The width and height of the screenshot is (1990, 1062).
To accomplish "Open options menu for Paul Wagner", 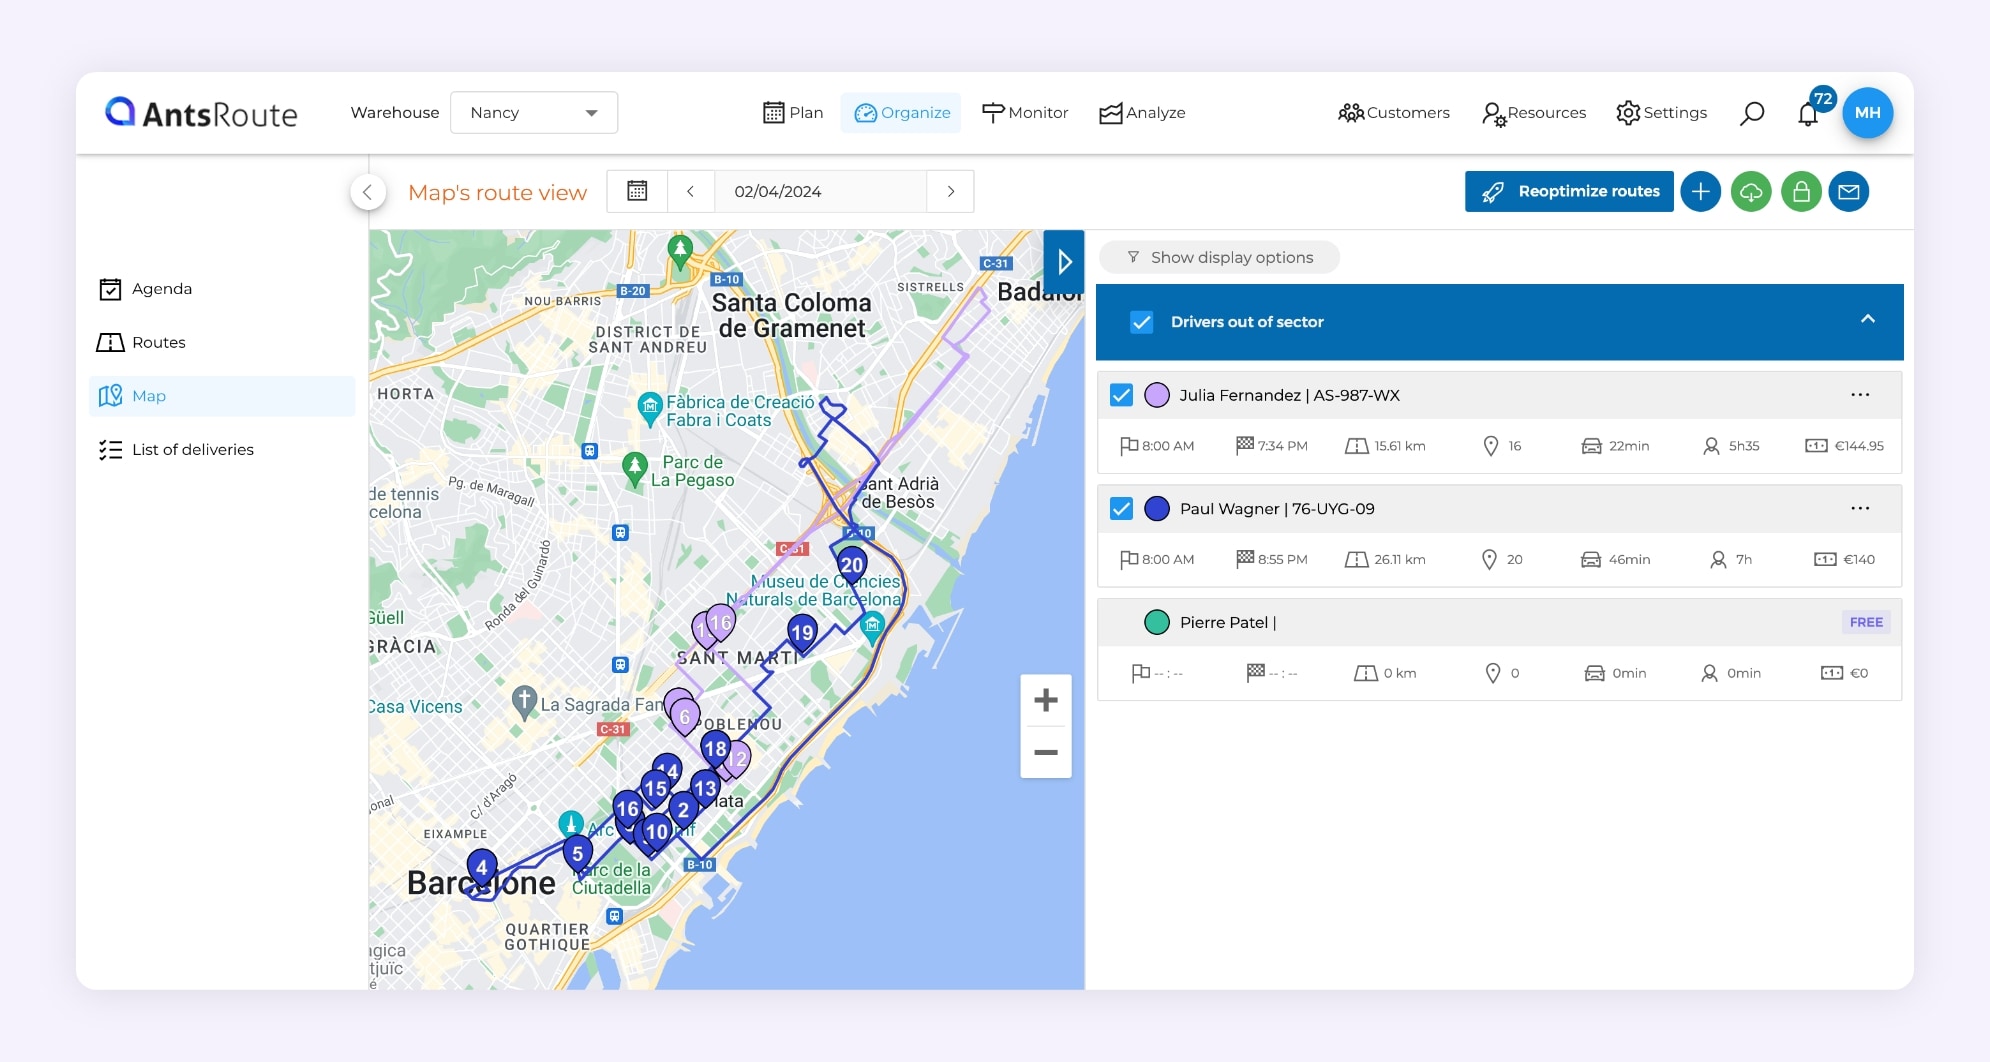I will click(1860, 508).
